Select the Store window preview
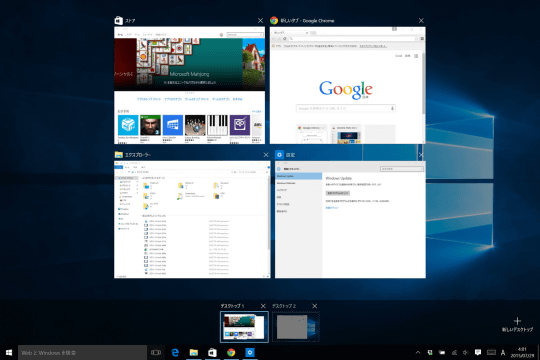Viewport: 540px width, 360px height. [x=189, y=85]
